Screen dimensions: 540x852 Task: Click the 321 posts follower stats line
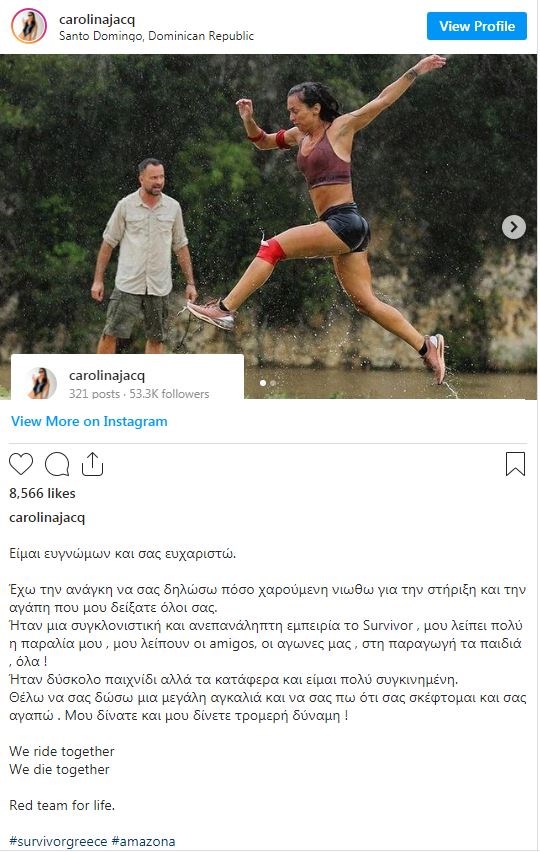[x=139, y=393]
